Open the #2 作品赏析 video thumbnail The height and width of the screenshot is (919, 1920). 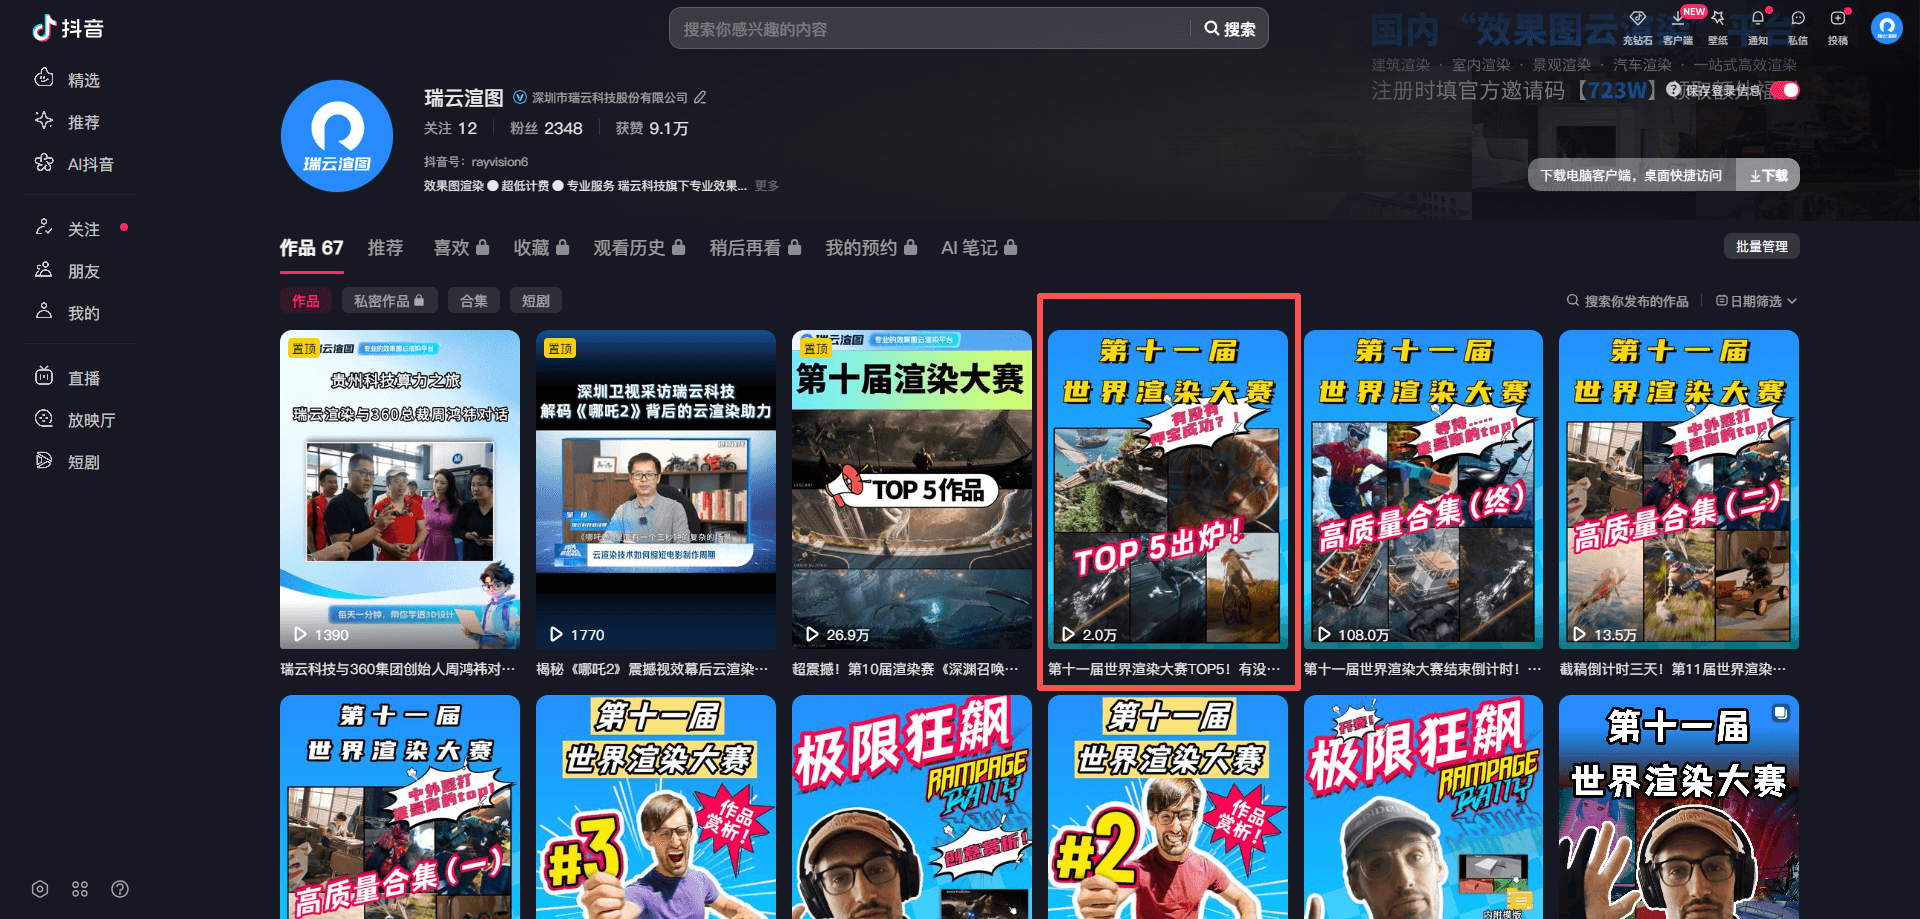click(1168, 807)
